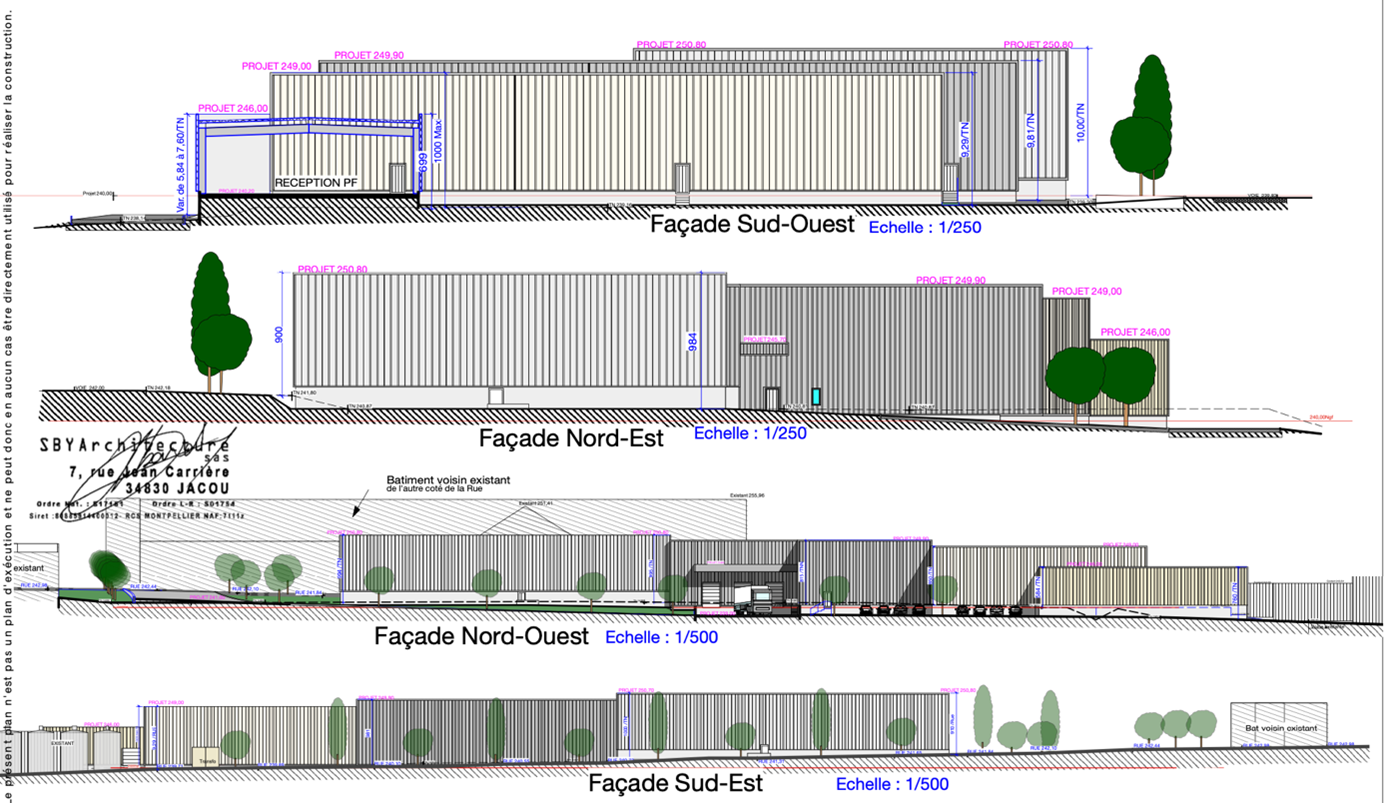Select the Echelle 1/500 label beside Façade Sud-Est

pos(892,785)
